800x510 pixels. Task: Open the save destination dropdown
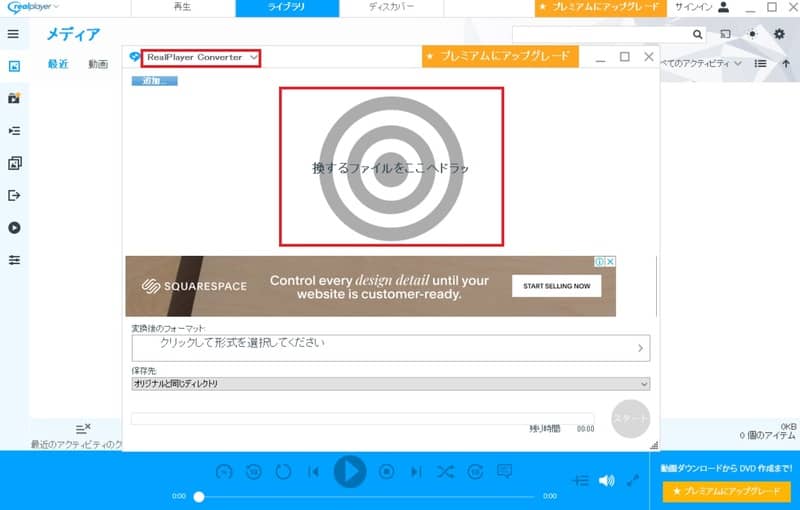[391, 384]
